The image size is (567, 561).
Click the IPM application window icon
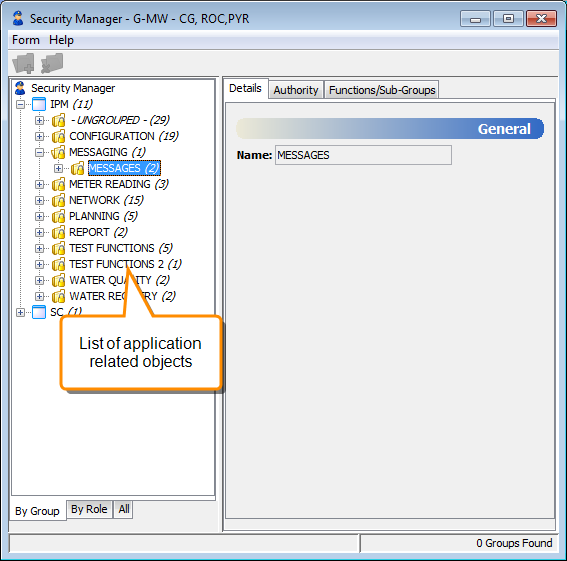coord(39,104)
